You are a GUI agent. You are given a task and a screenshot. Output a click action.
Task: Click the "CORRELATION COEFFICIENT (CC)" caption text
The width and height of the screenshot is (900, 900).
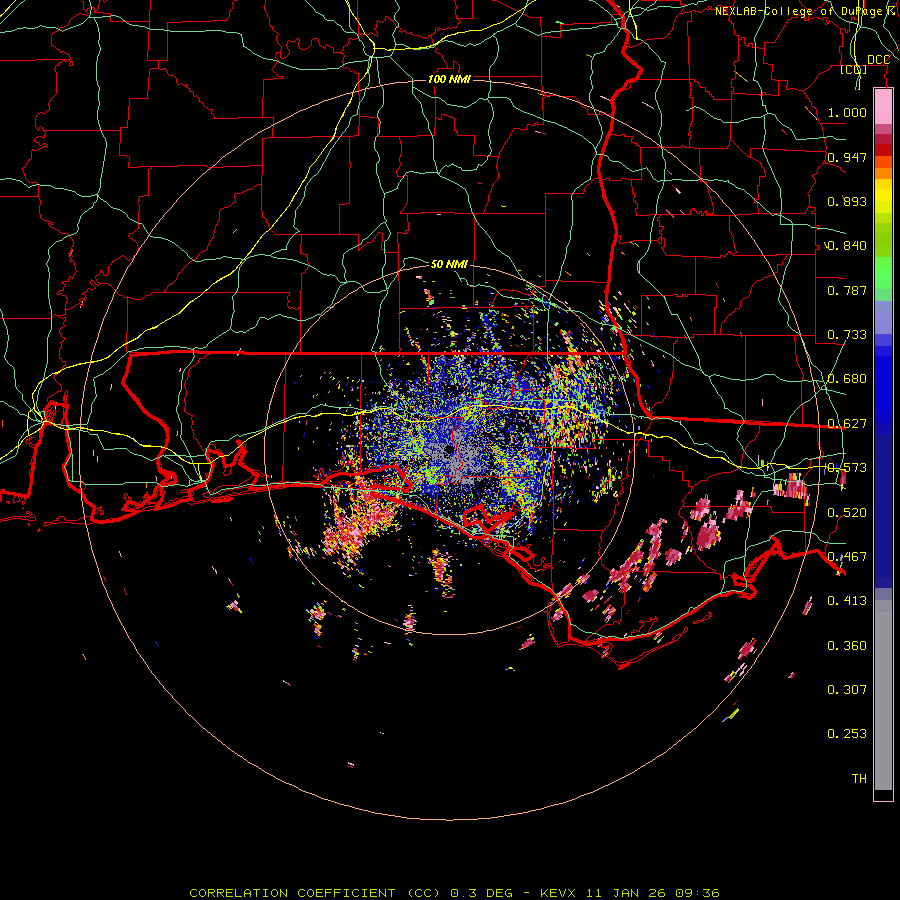[x=315, y=893]
